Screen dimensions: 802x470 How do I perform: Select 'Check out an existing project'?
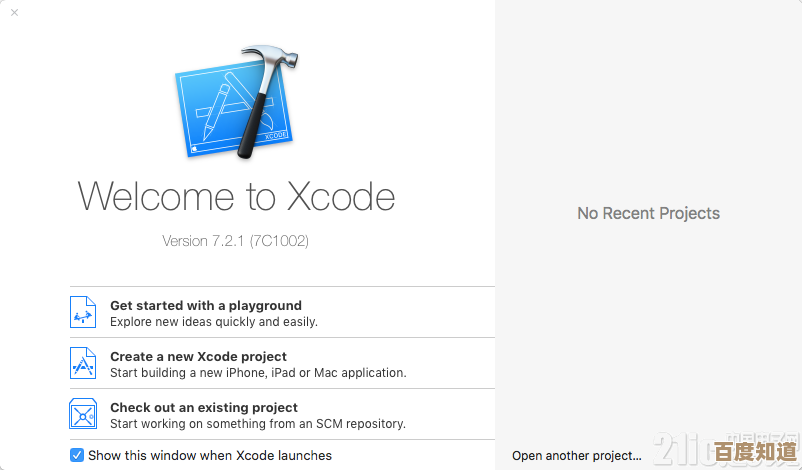coord(204,407)
